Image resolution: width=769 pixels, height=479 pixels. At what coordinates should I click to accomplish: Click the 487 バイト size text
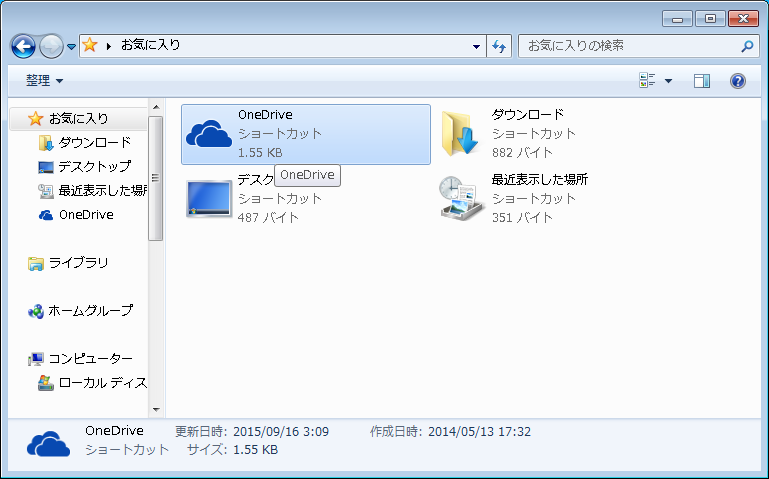pos(268,218)
